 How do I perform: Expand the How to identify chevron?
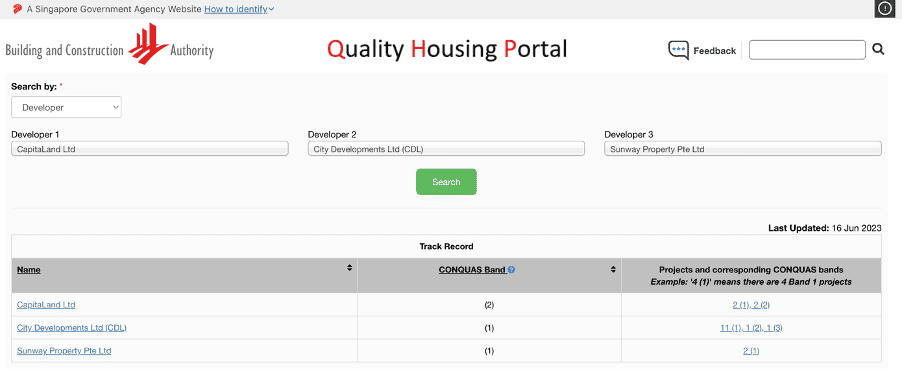pyautogui.click(x=272, y=9)
